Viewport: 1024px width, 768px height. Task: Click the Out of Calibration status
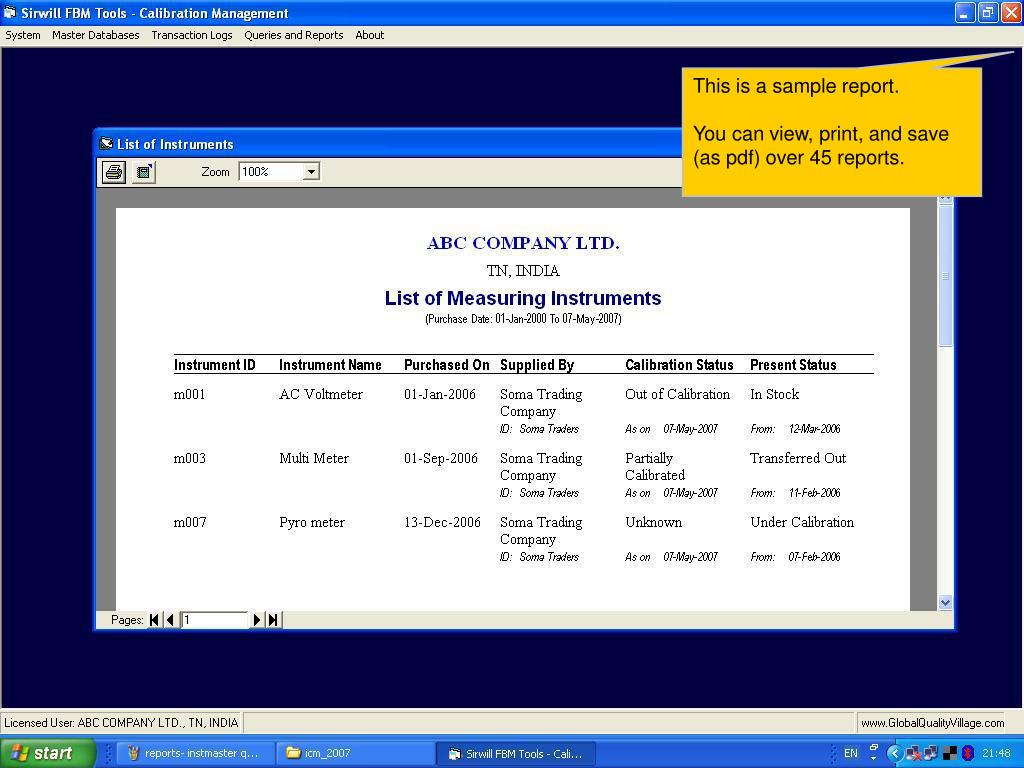677,394
